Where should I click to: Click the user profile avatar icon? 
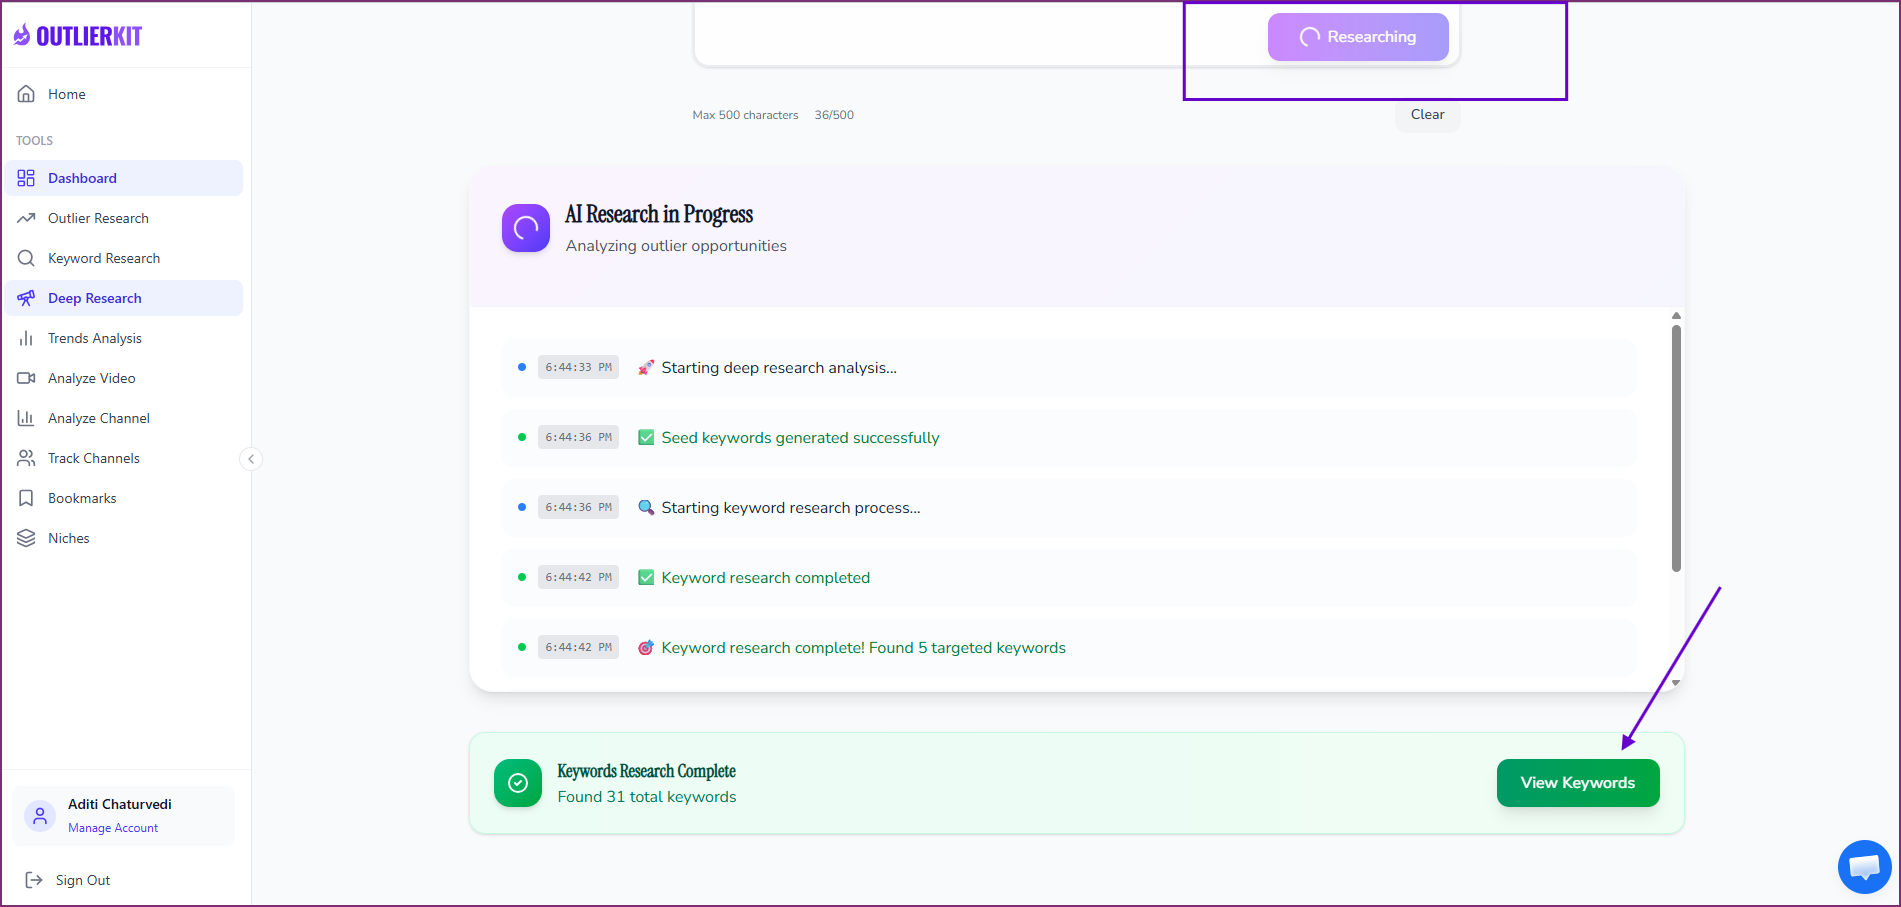click(x=39, y=815)
